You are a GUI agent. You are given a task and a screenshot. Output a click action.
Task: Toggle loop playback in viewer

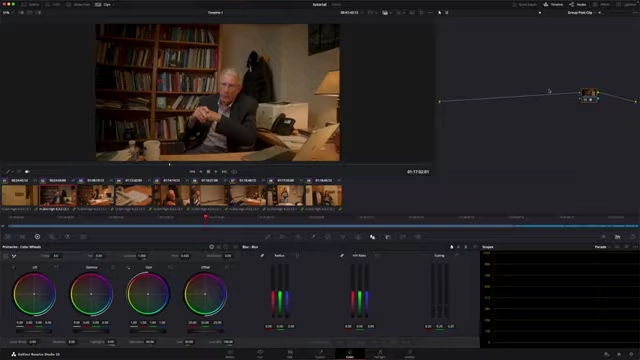pos(234,172)
